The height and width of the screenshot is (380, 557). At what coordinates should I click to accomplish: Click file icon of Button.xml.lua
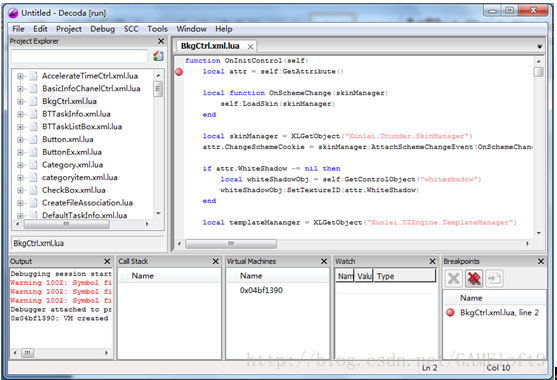(33, 139)
